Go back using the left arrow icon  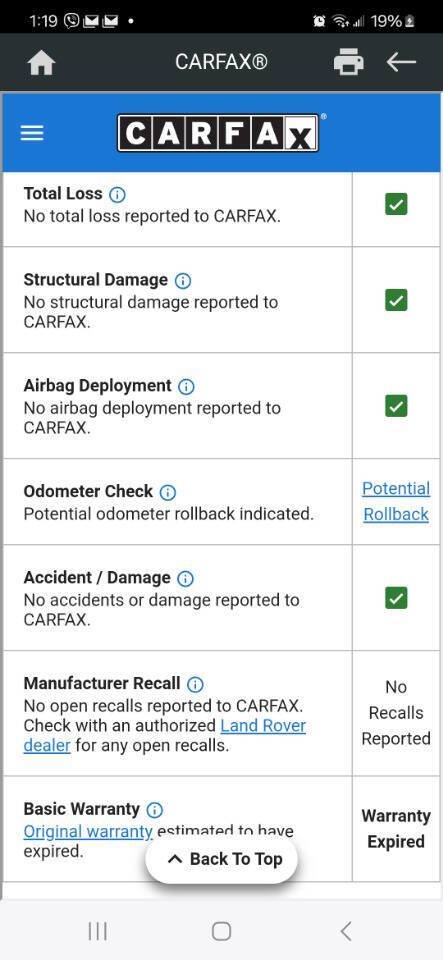[401, 62]
